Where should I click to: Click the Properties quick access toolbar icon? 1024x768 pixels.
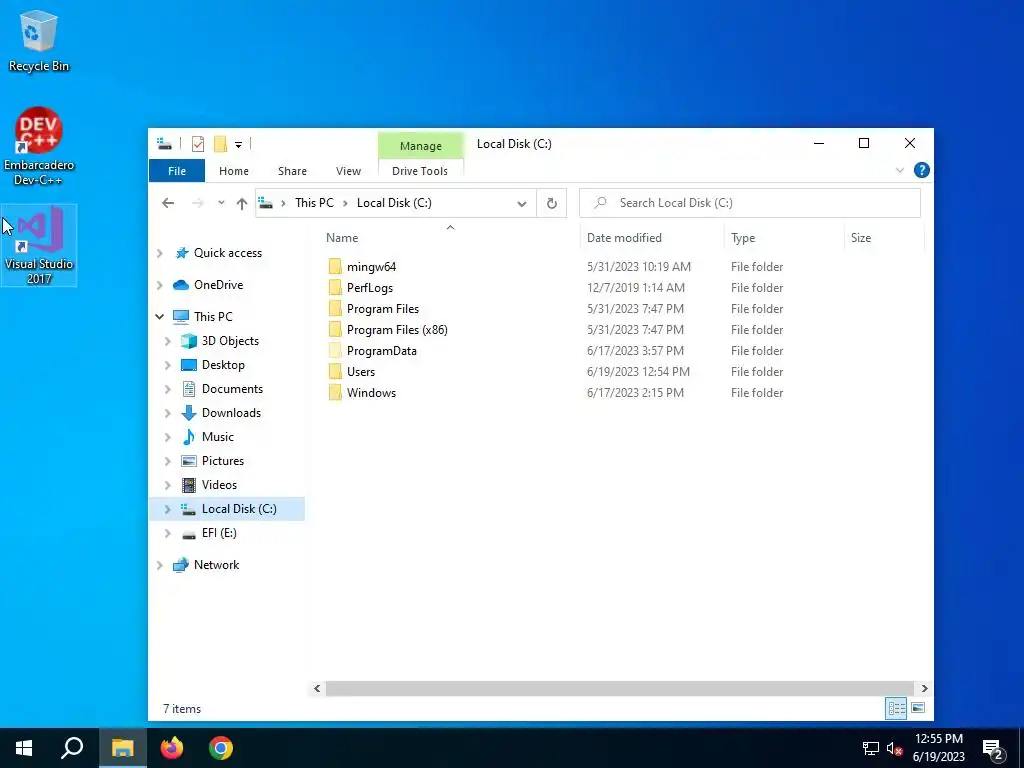click(x=198, y=144)
